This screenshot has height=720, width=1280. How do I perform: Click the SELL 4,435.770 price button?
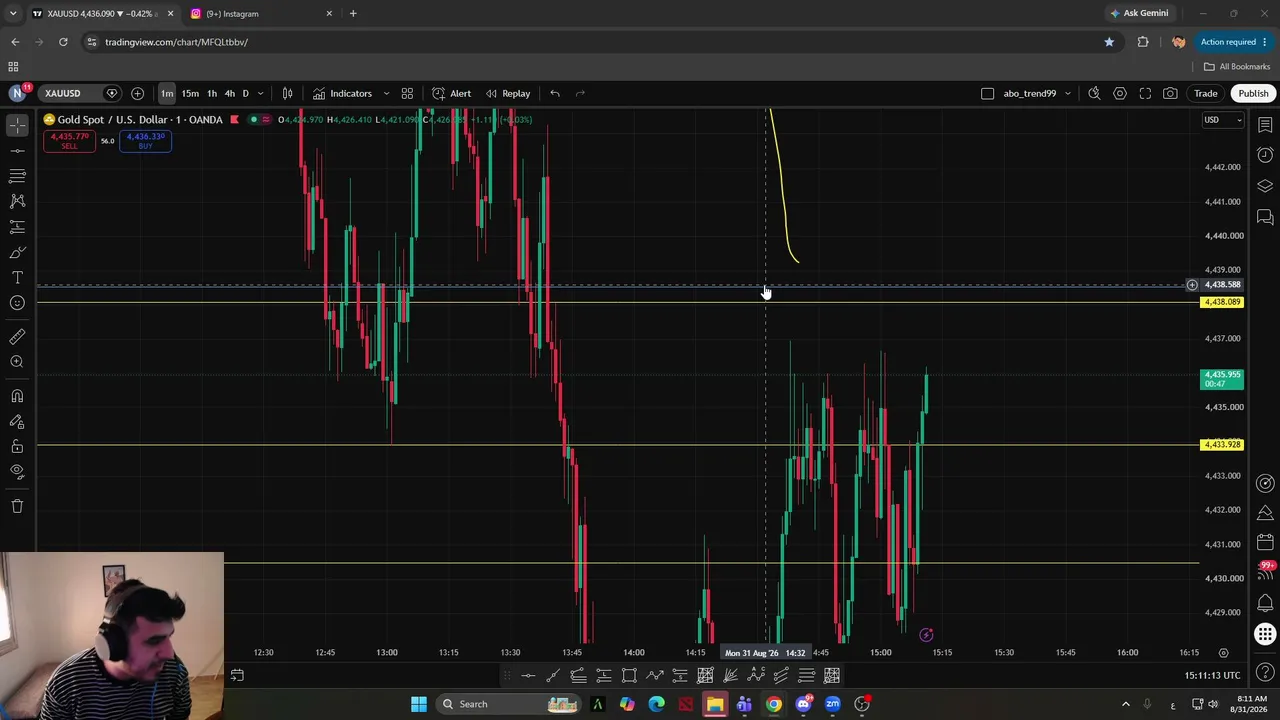click(x=69, y=141)
